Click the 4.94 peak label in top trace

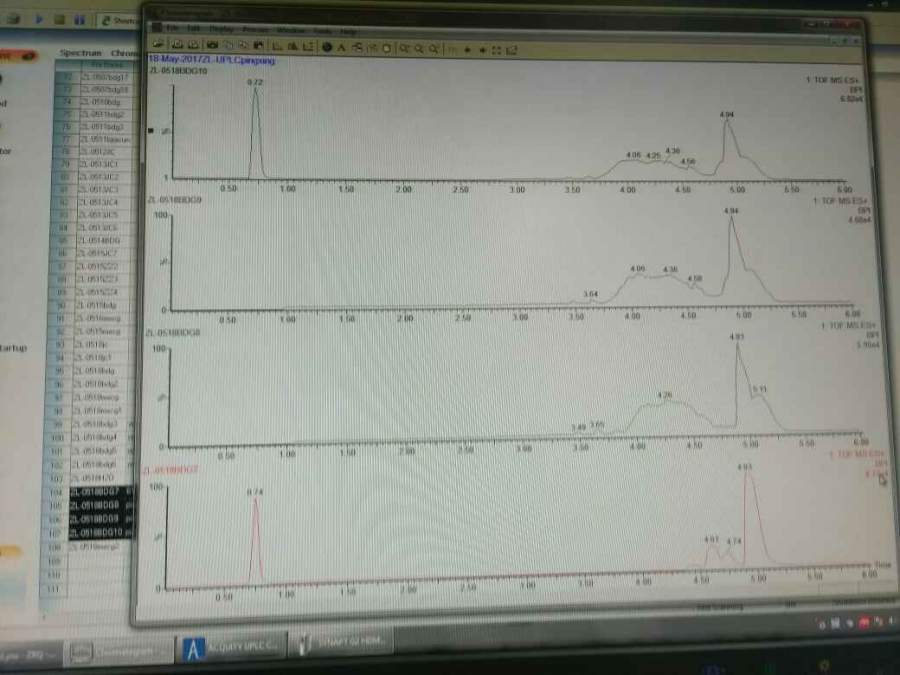point(727,115)
